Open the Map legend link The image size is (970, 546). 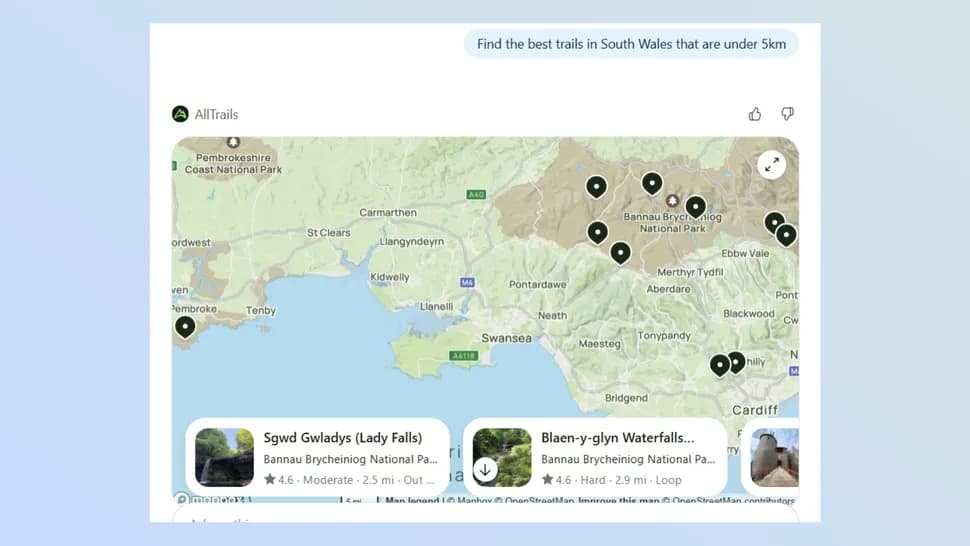pos(413,501)
